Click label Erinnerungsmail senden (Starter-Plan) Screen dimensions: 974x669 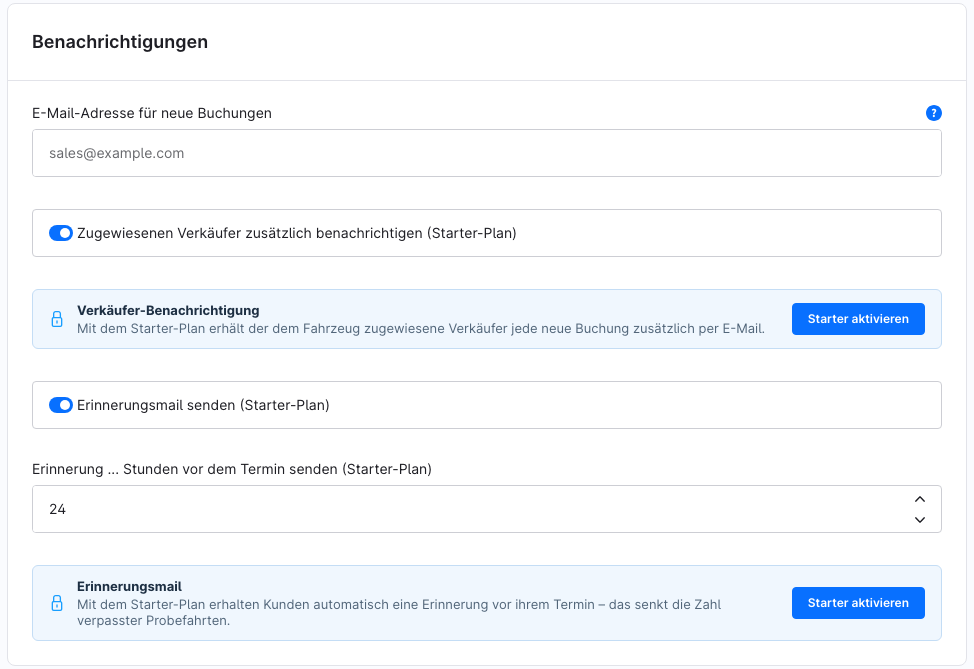(203, 405)
